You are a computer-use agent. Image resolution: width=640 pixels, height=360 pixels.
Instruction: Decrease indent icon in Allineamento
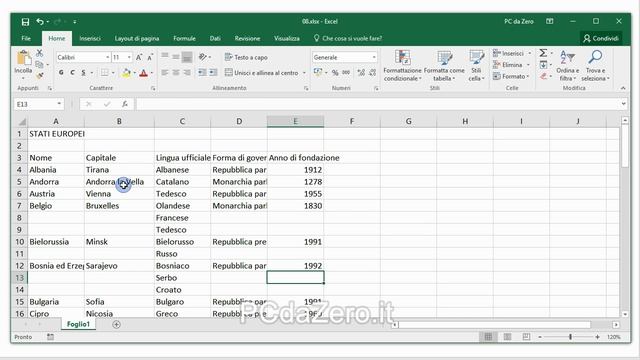(x=202, y=73)
